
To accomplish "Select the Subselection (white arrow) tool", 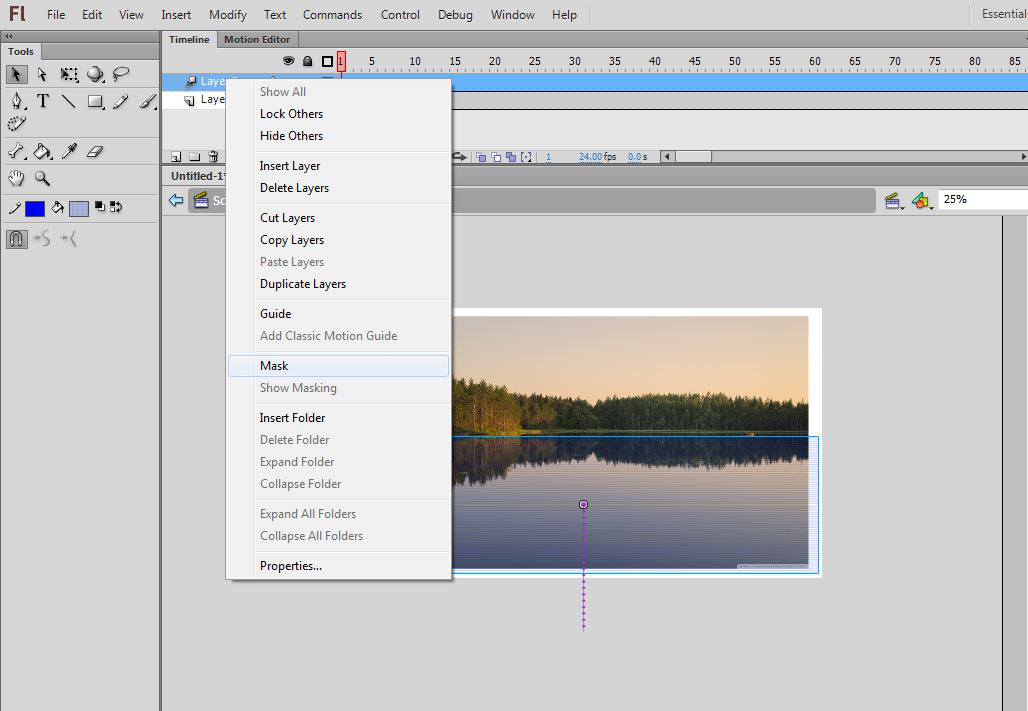I will (x=42, y=74).
